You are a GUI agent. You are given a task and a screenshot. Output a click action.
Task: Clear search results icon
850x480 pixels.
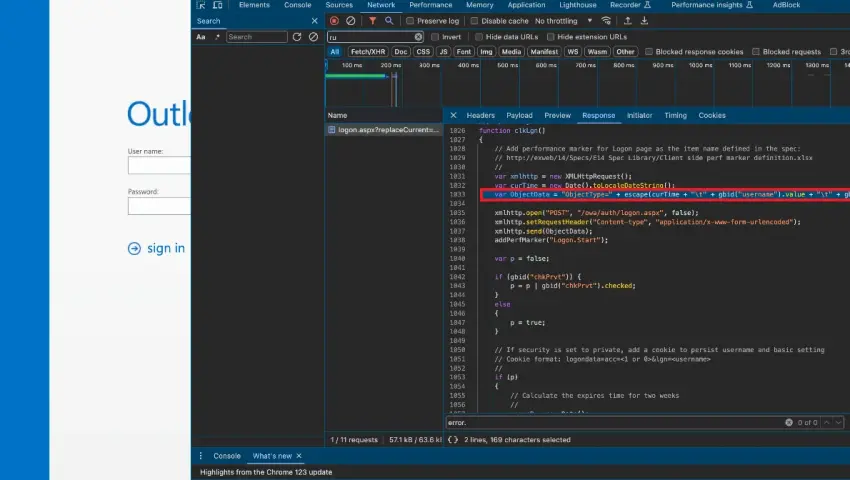pyautogui.click(x=313, y=37)
